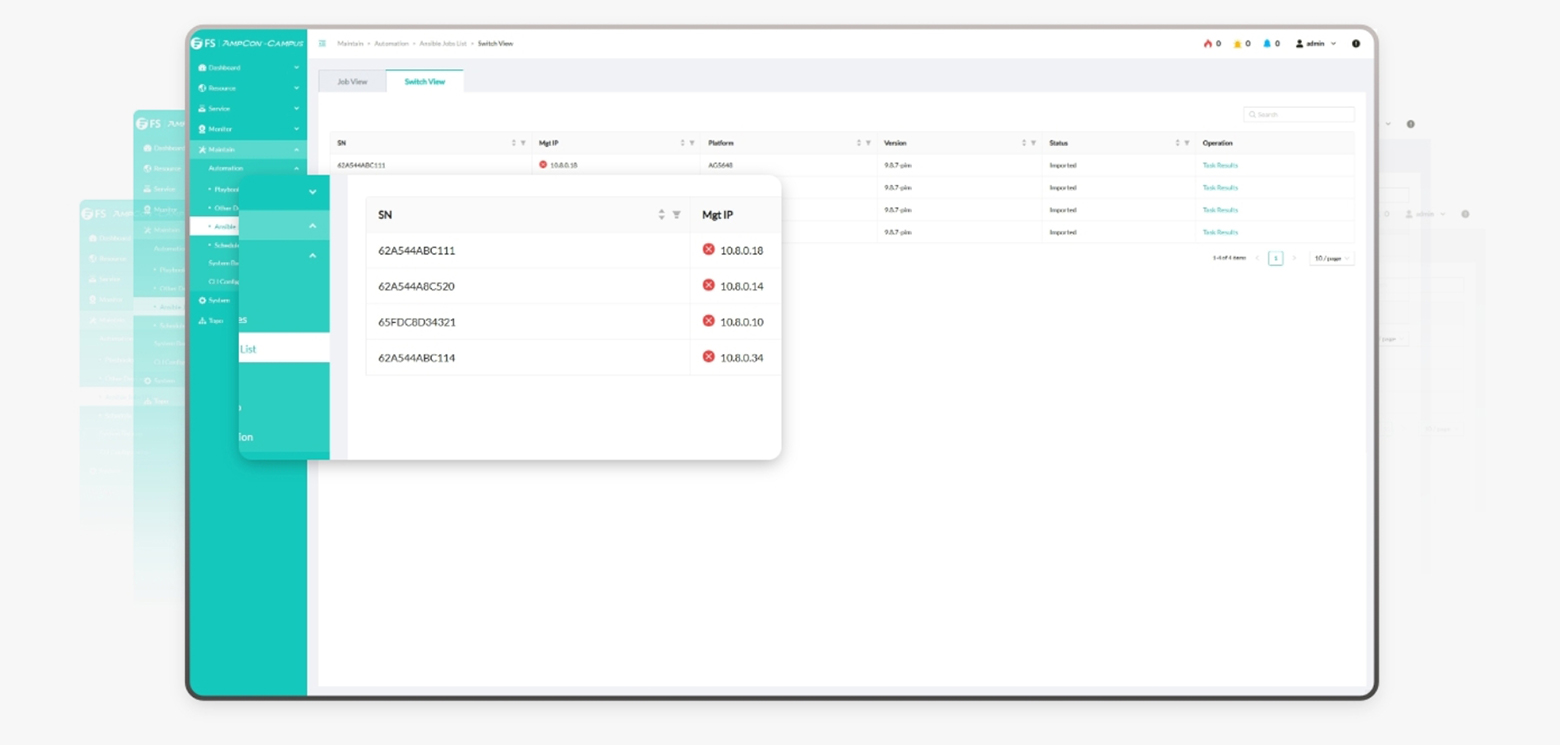The image size is (1560, 745).
Task: Click the Version column filter icon
Action: (1033, 143)
